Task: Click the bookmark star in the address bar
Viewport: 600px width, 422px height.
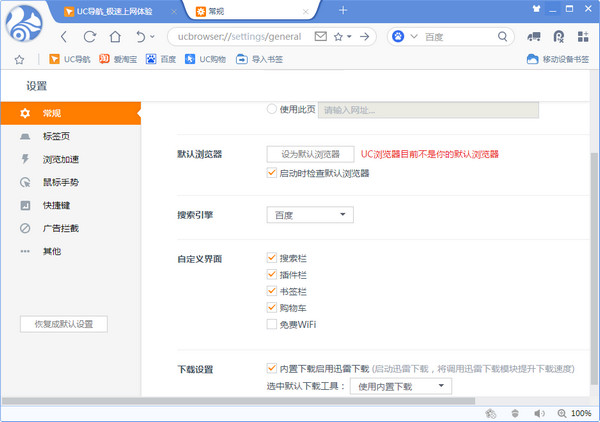Action: click(x=339, y=36)
